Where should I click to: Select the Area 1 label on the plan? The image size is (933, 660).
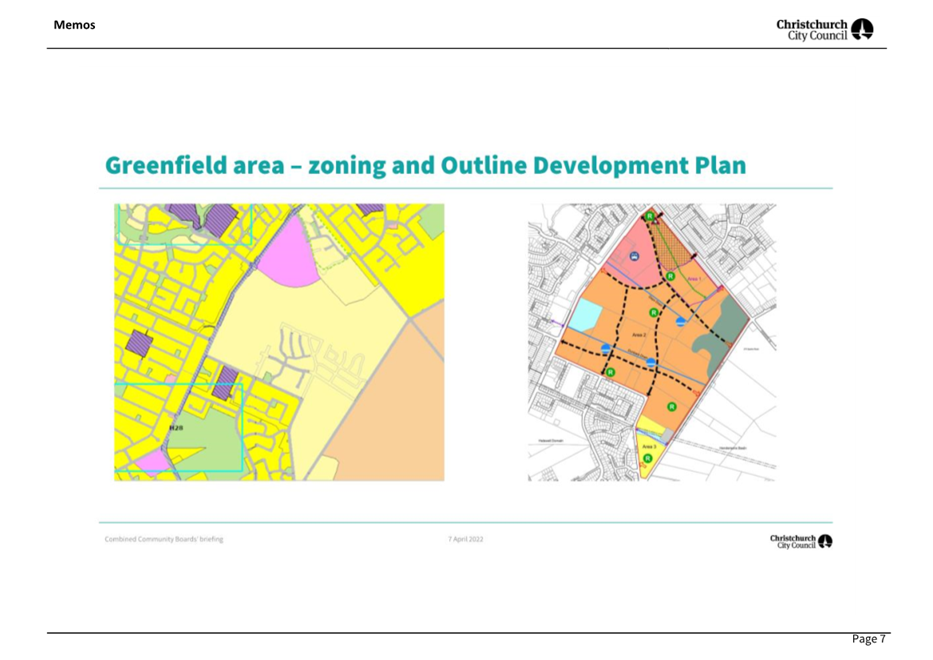click(696, 278)
